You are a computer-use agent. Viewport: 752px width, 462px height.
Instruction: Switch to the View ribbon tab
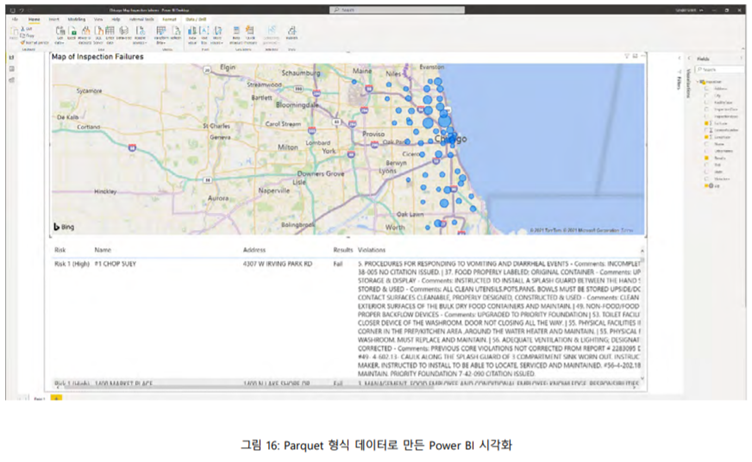tap(97, 19)
